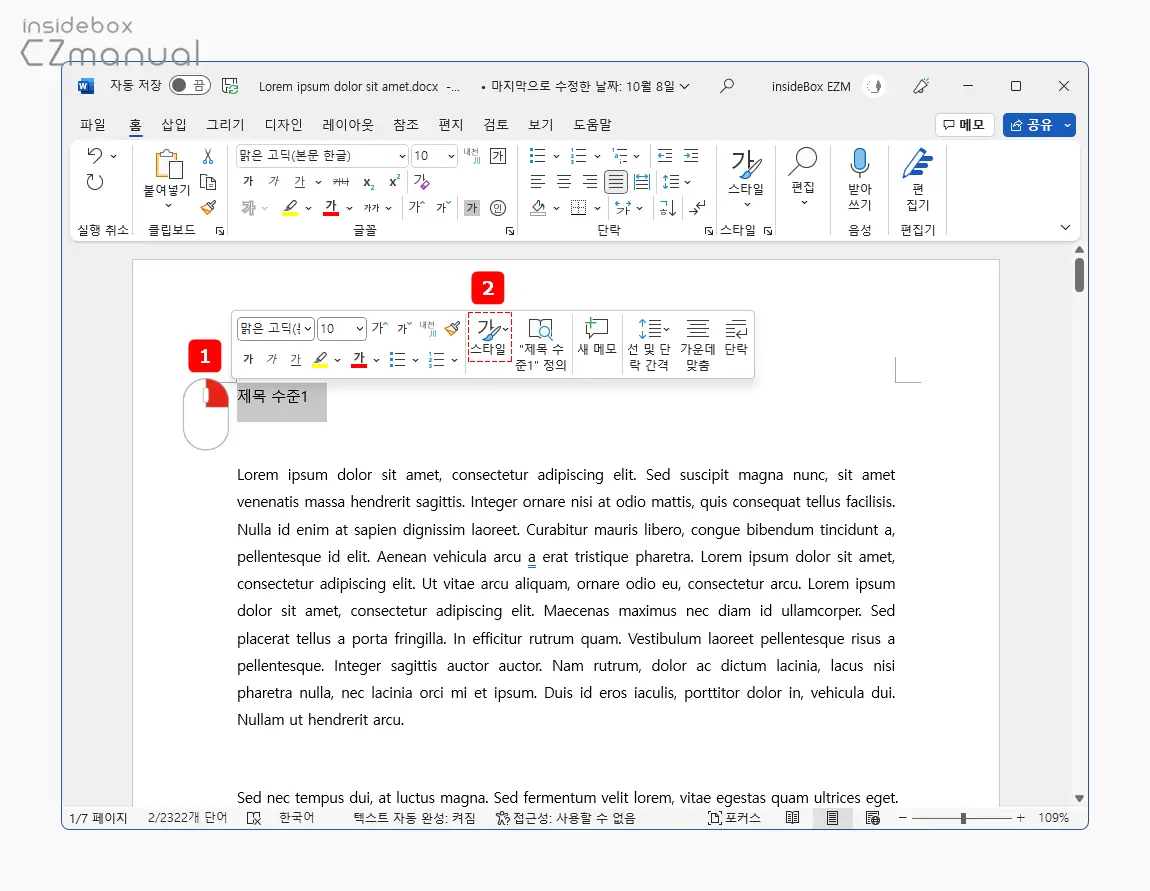Image resolution: width=1150 pixels, height=891 pixels.
Task: Expand the ribbon font size dropdown
Action: [x=451, y=156]
